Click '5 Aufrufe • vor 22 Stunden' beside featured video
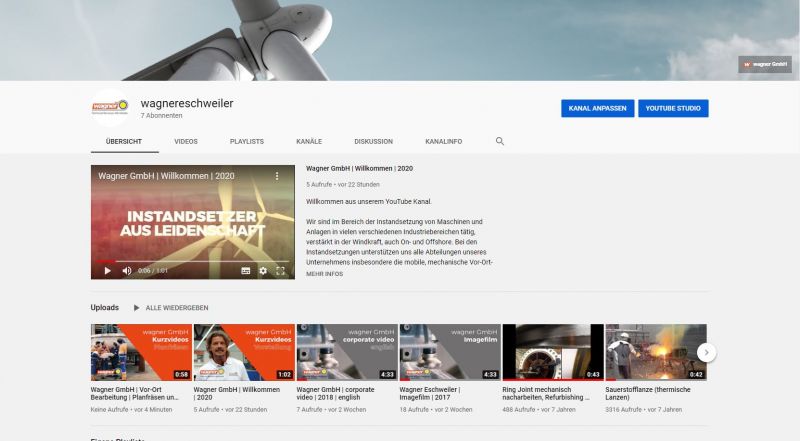 [343, 184]
